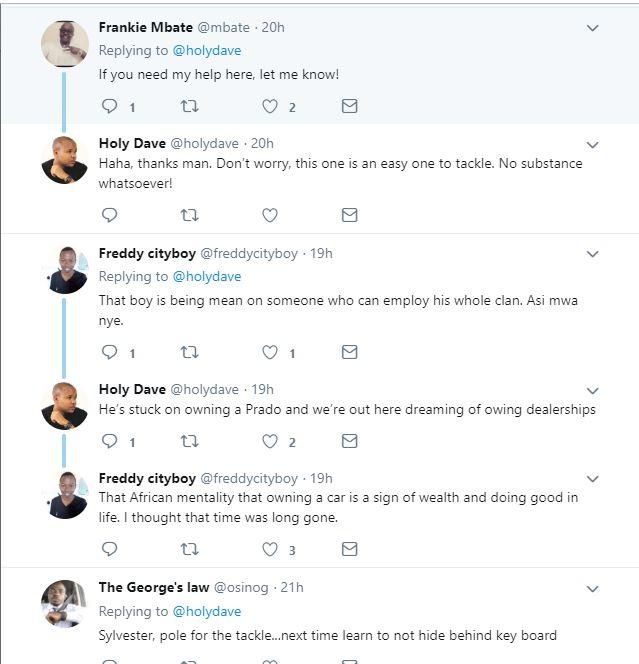Viewport: 639px width, 664px height.
Task: Retweet Holy Dave's 'No substance whatsoever' tweet
Action: [189, 215]
